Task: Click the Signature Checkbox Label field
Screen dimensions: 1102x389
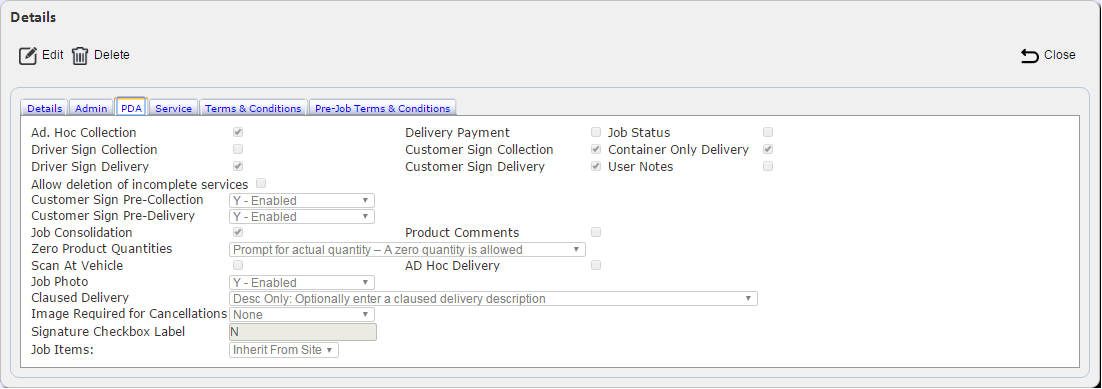Action: click(303, 332)
